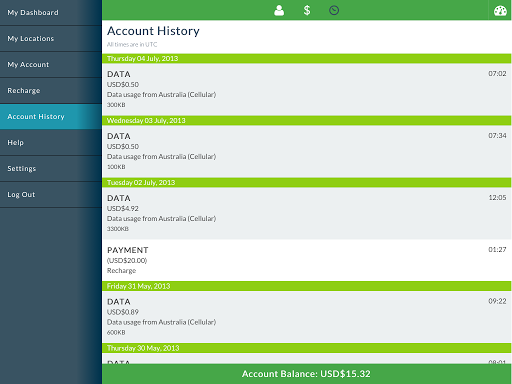Image resolution: width=512 pixels, height=384 pixels.
Task: Select the Thursday 04 July, 2013 date header
Action: pyautogui.click(x=307, y=59)
